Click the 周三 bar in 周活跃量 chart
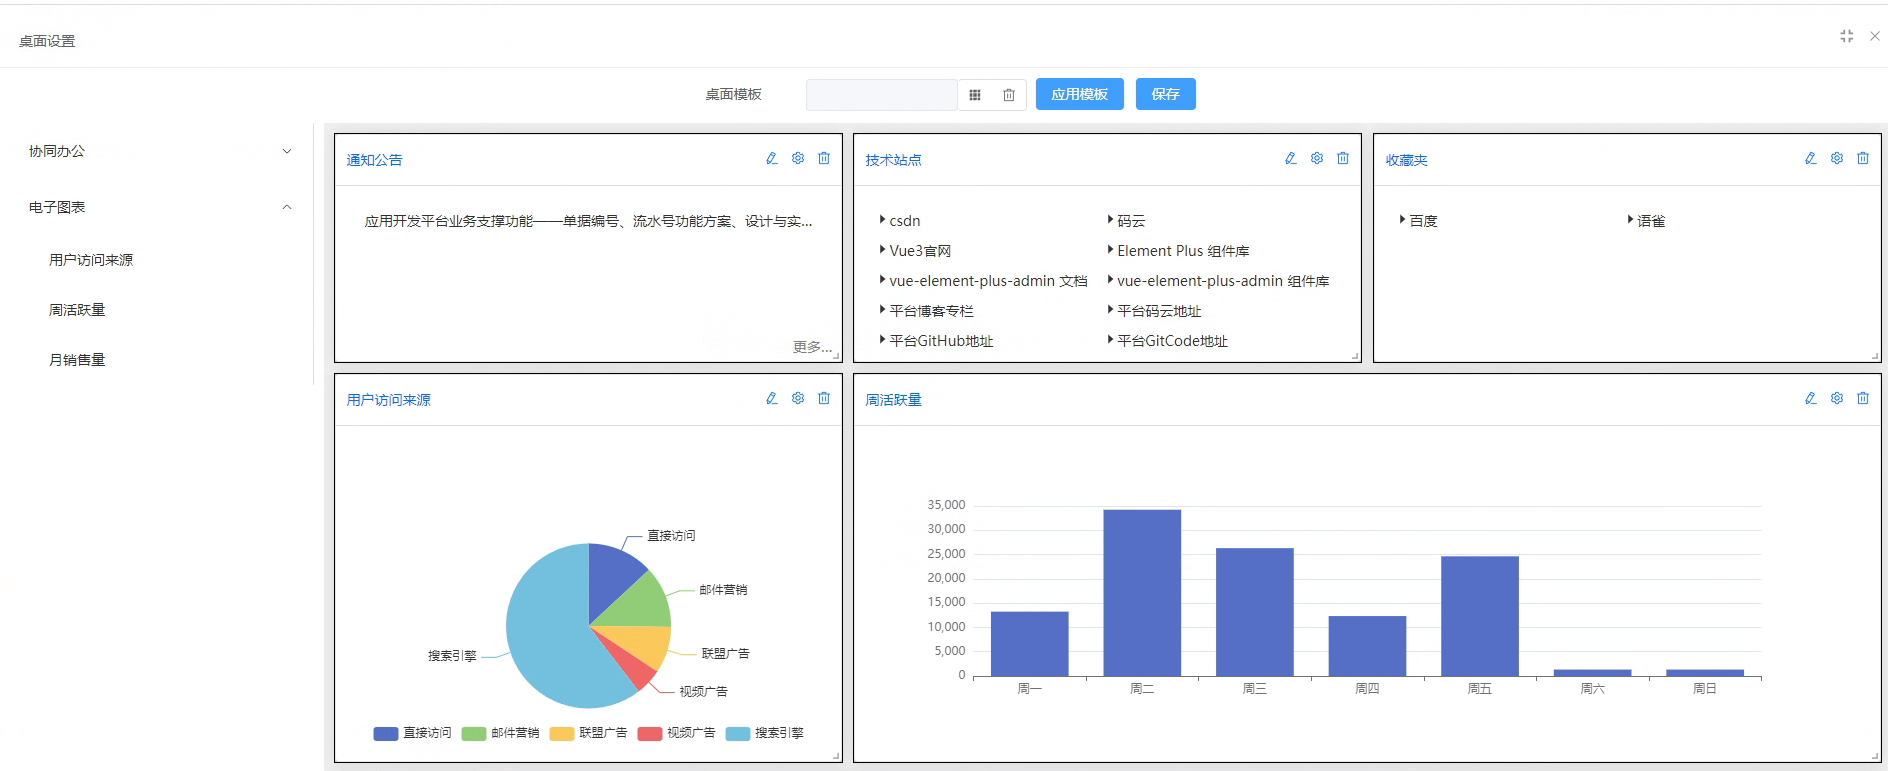The height and width of the screenshot is (771, 1888). (1255, 612)
